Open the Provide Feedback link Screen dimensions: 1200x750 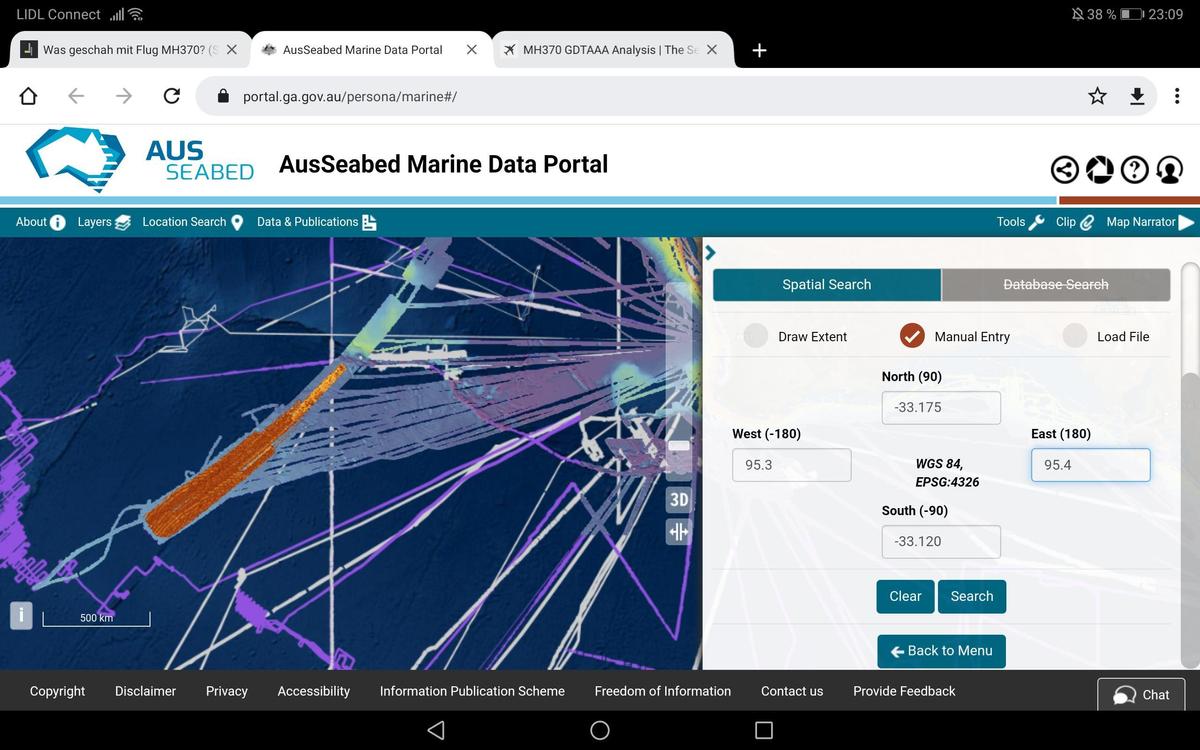pos(904,691)
